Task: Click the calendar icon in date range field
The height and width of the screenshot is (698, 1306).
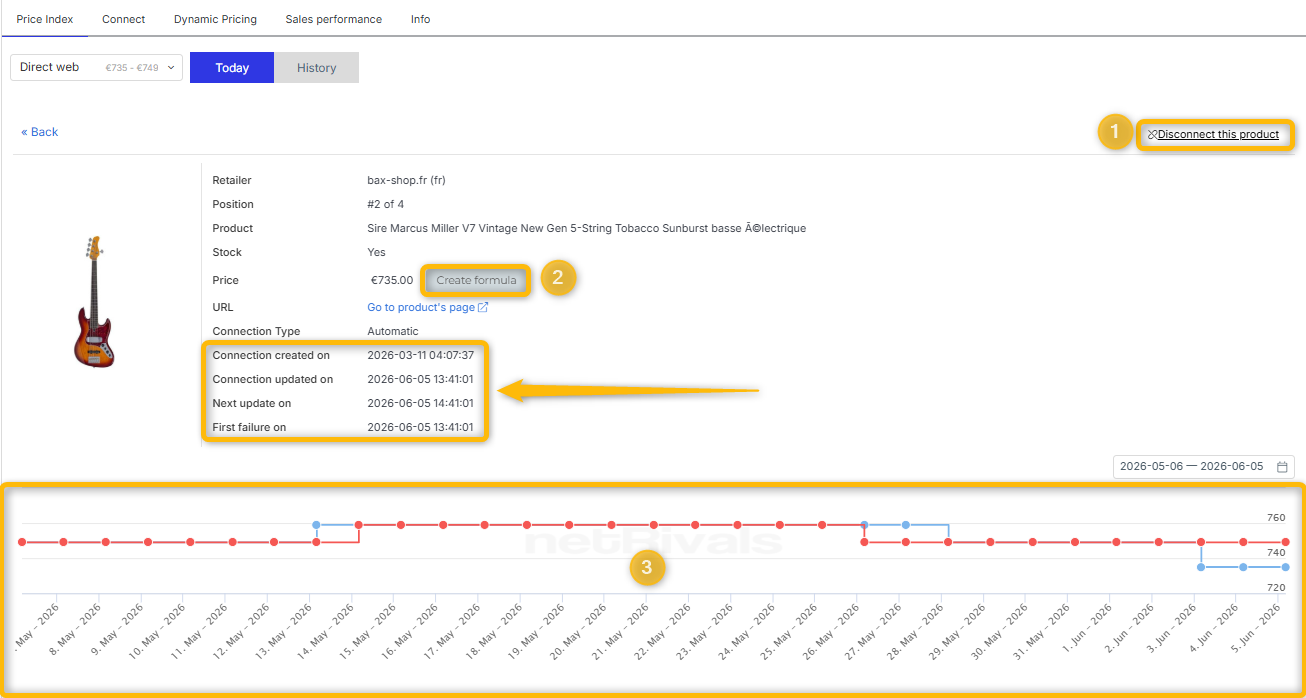Action: pyautogui.click(x=1282, y=467)
